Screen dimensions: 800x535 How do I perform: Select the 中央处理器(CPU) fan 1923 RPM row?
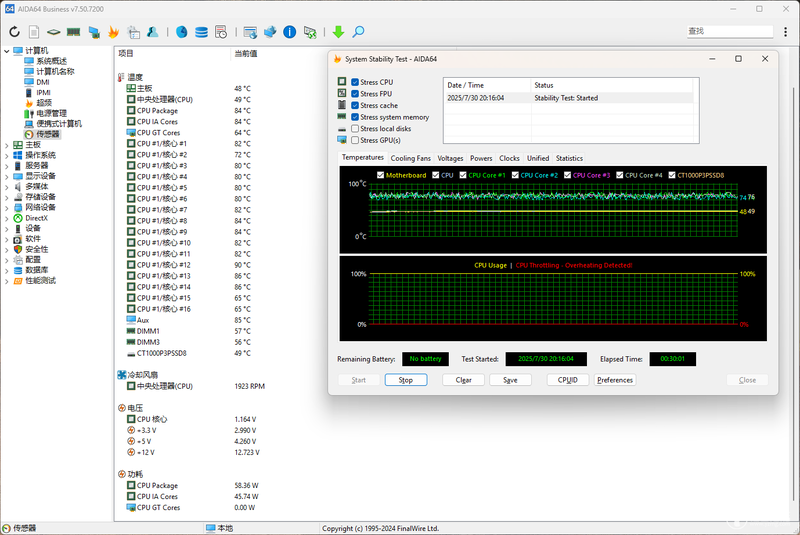[196, 386]
